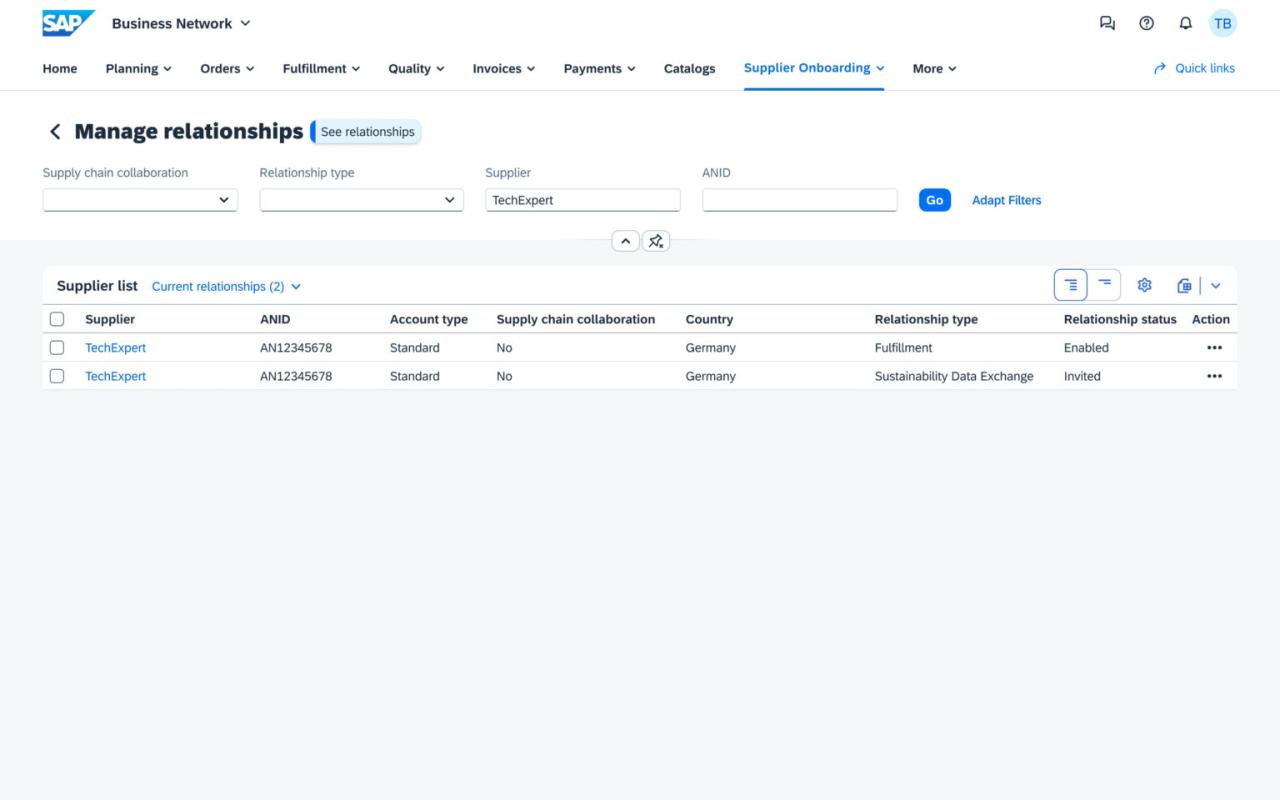Screen dimensions: 1280x800
Task: Click the See relationships button
Action: pyautogui.click(x=367, y=131)
